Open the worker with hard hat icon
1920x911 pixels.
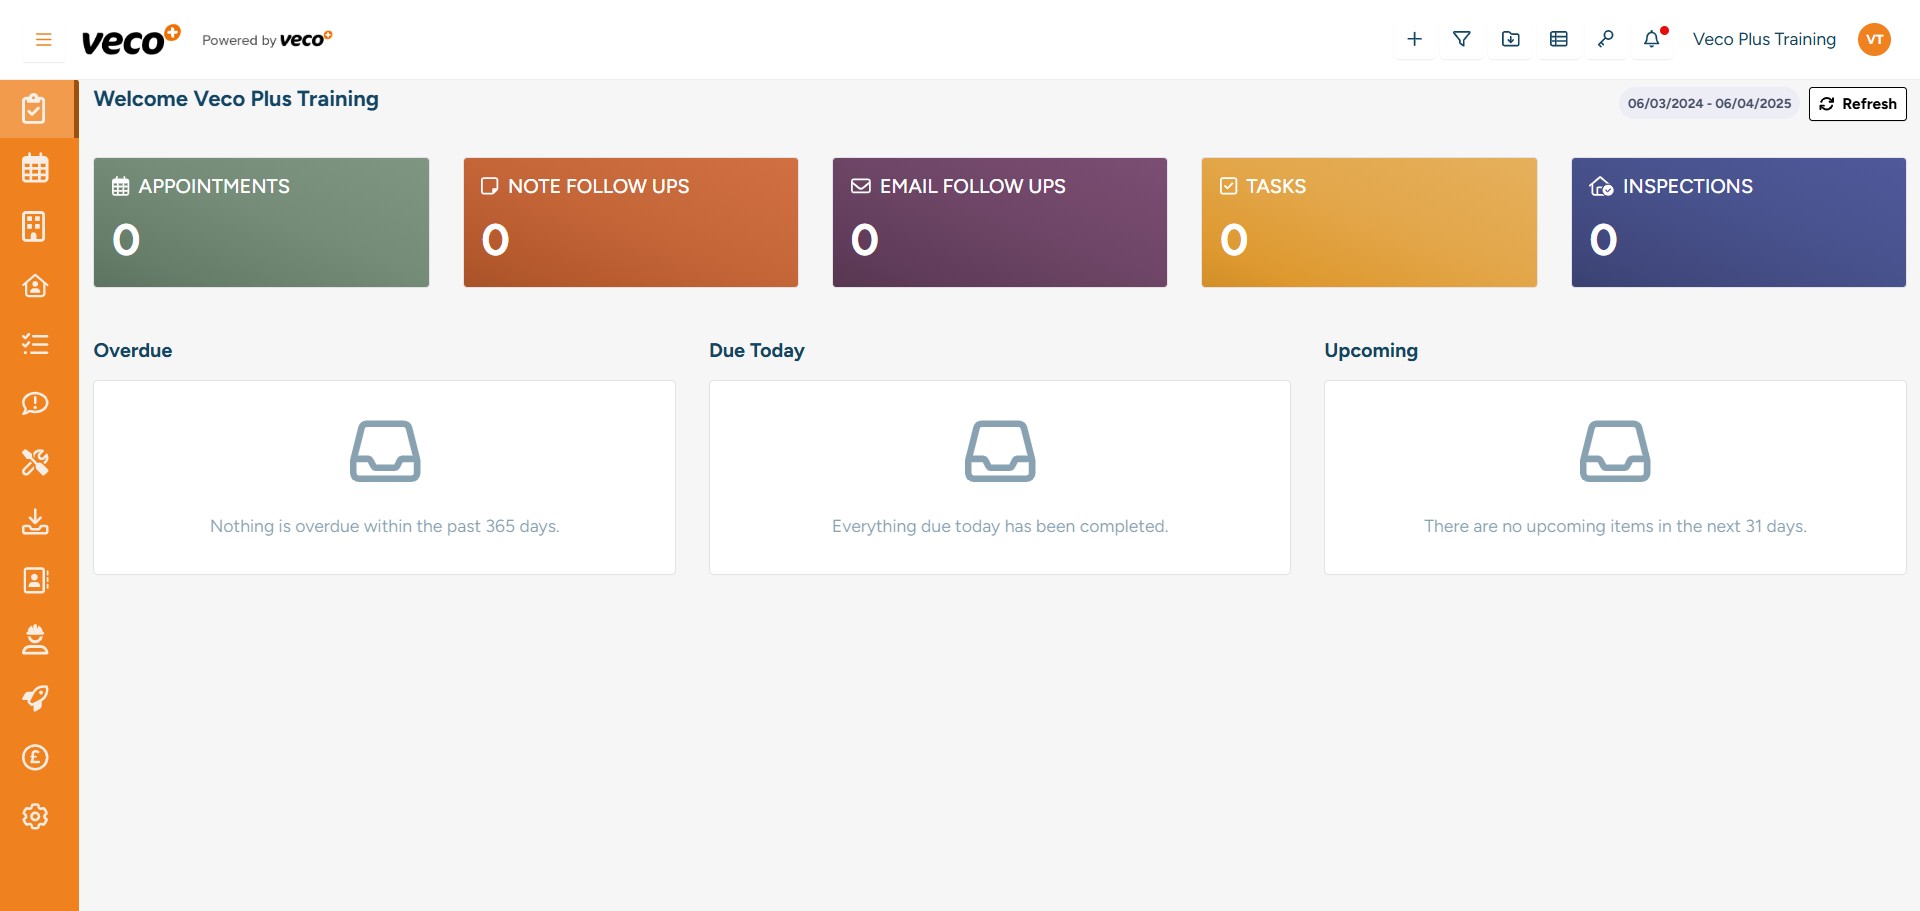35,639
